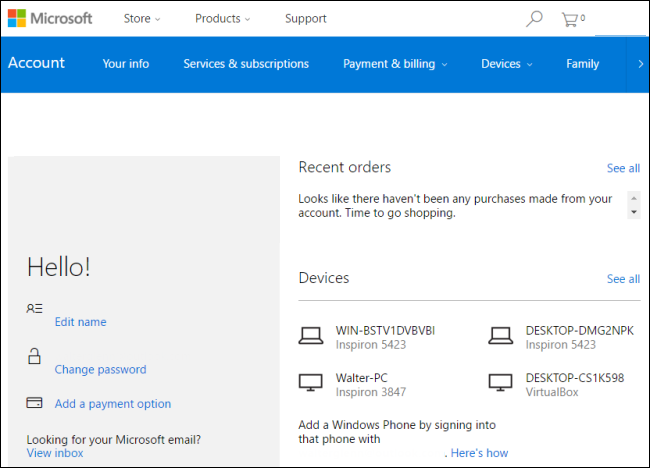Expand the Payment & billing dropdown
This screenshot has width=650, height=468.
click(x=395, y=64)
